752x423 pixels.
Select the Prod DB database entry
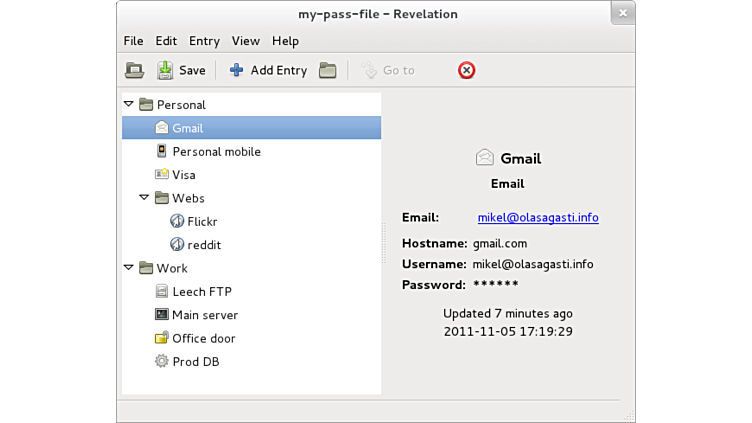(x=195, y=362)
